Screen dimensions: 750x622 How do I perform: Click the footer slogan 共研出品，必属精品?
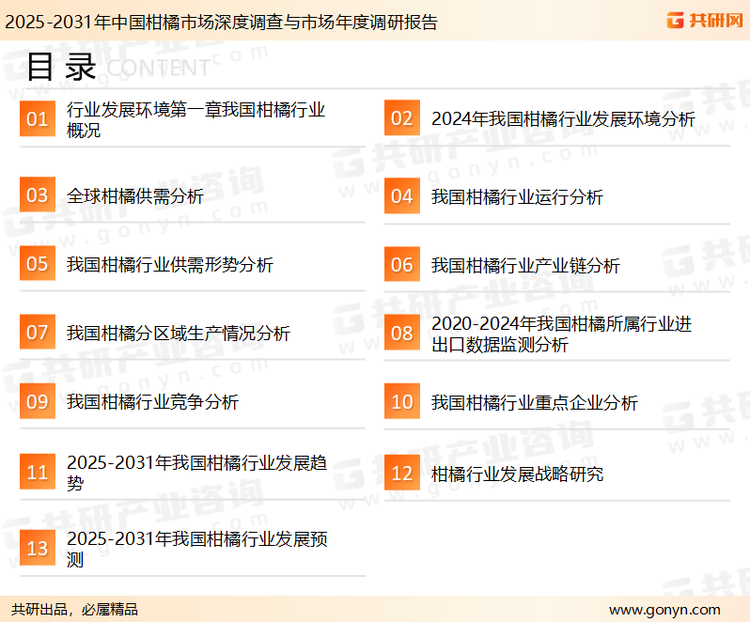[75, 609]
